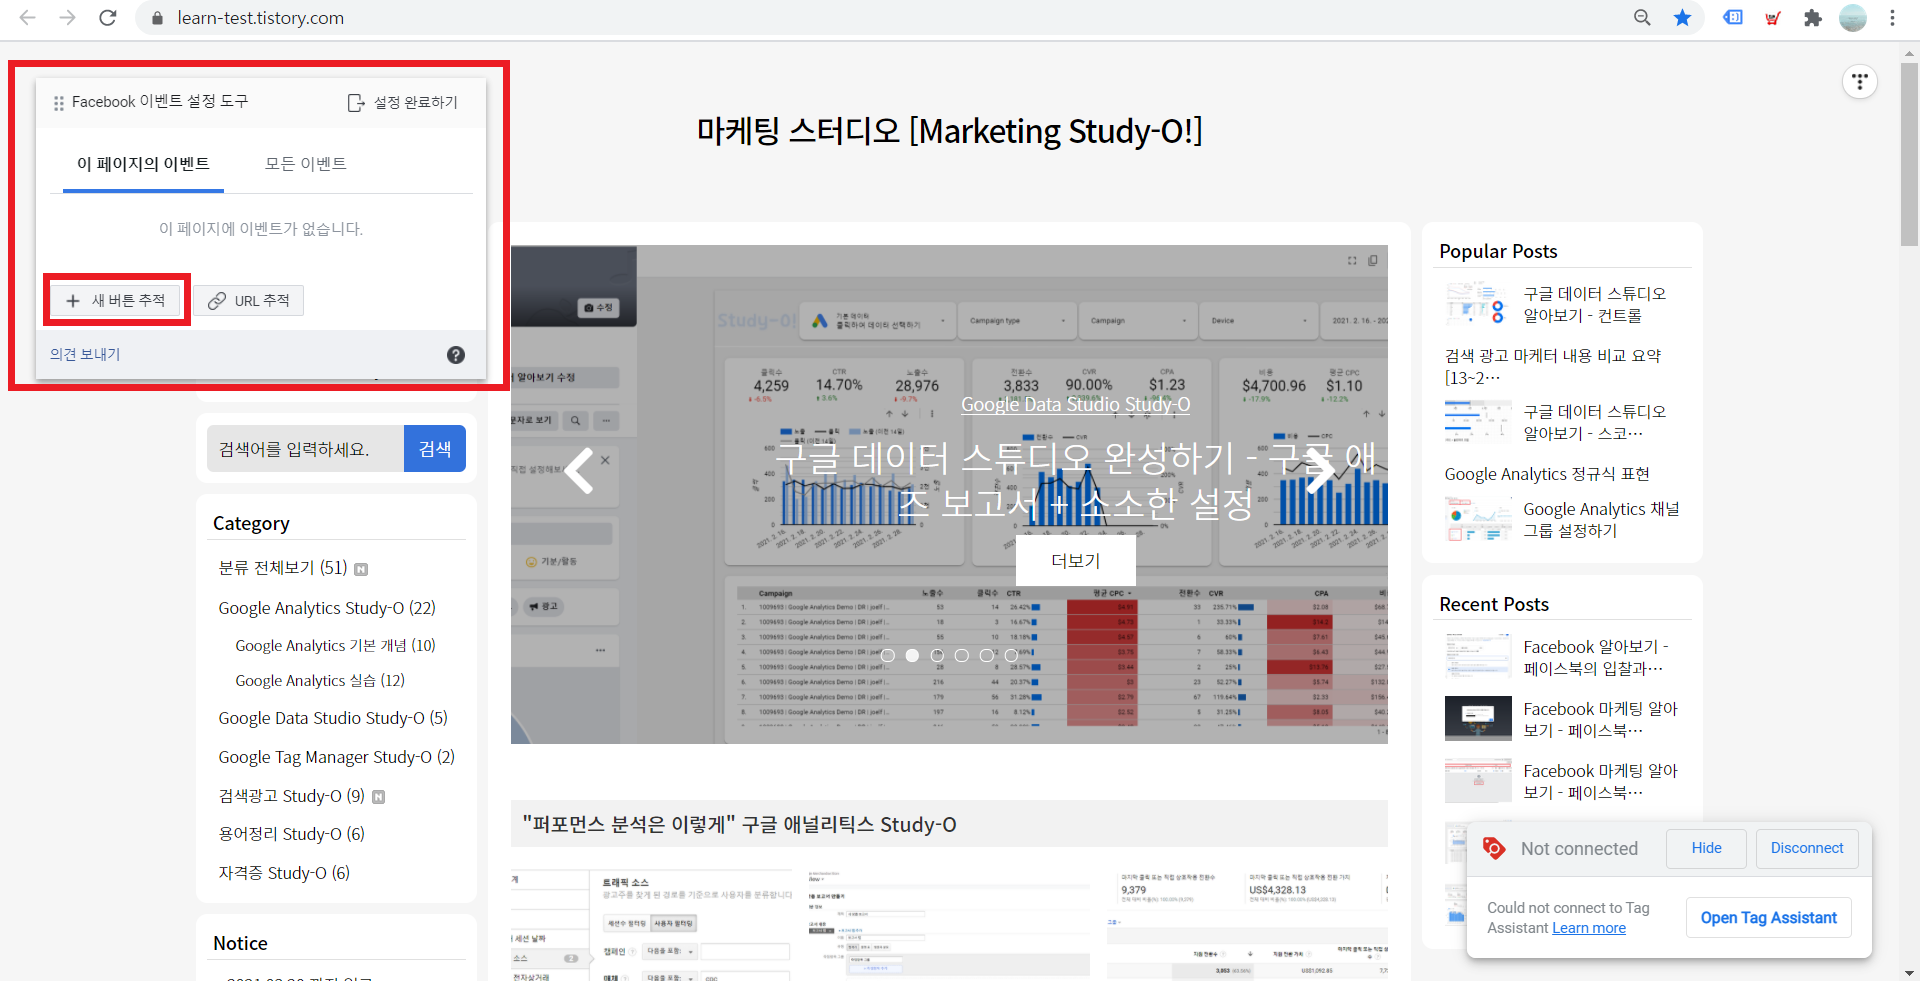1920x981 pixels.
Task: Open Google Analytics 기본 개념 (10) subcategory
Action: pos(335,646)
